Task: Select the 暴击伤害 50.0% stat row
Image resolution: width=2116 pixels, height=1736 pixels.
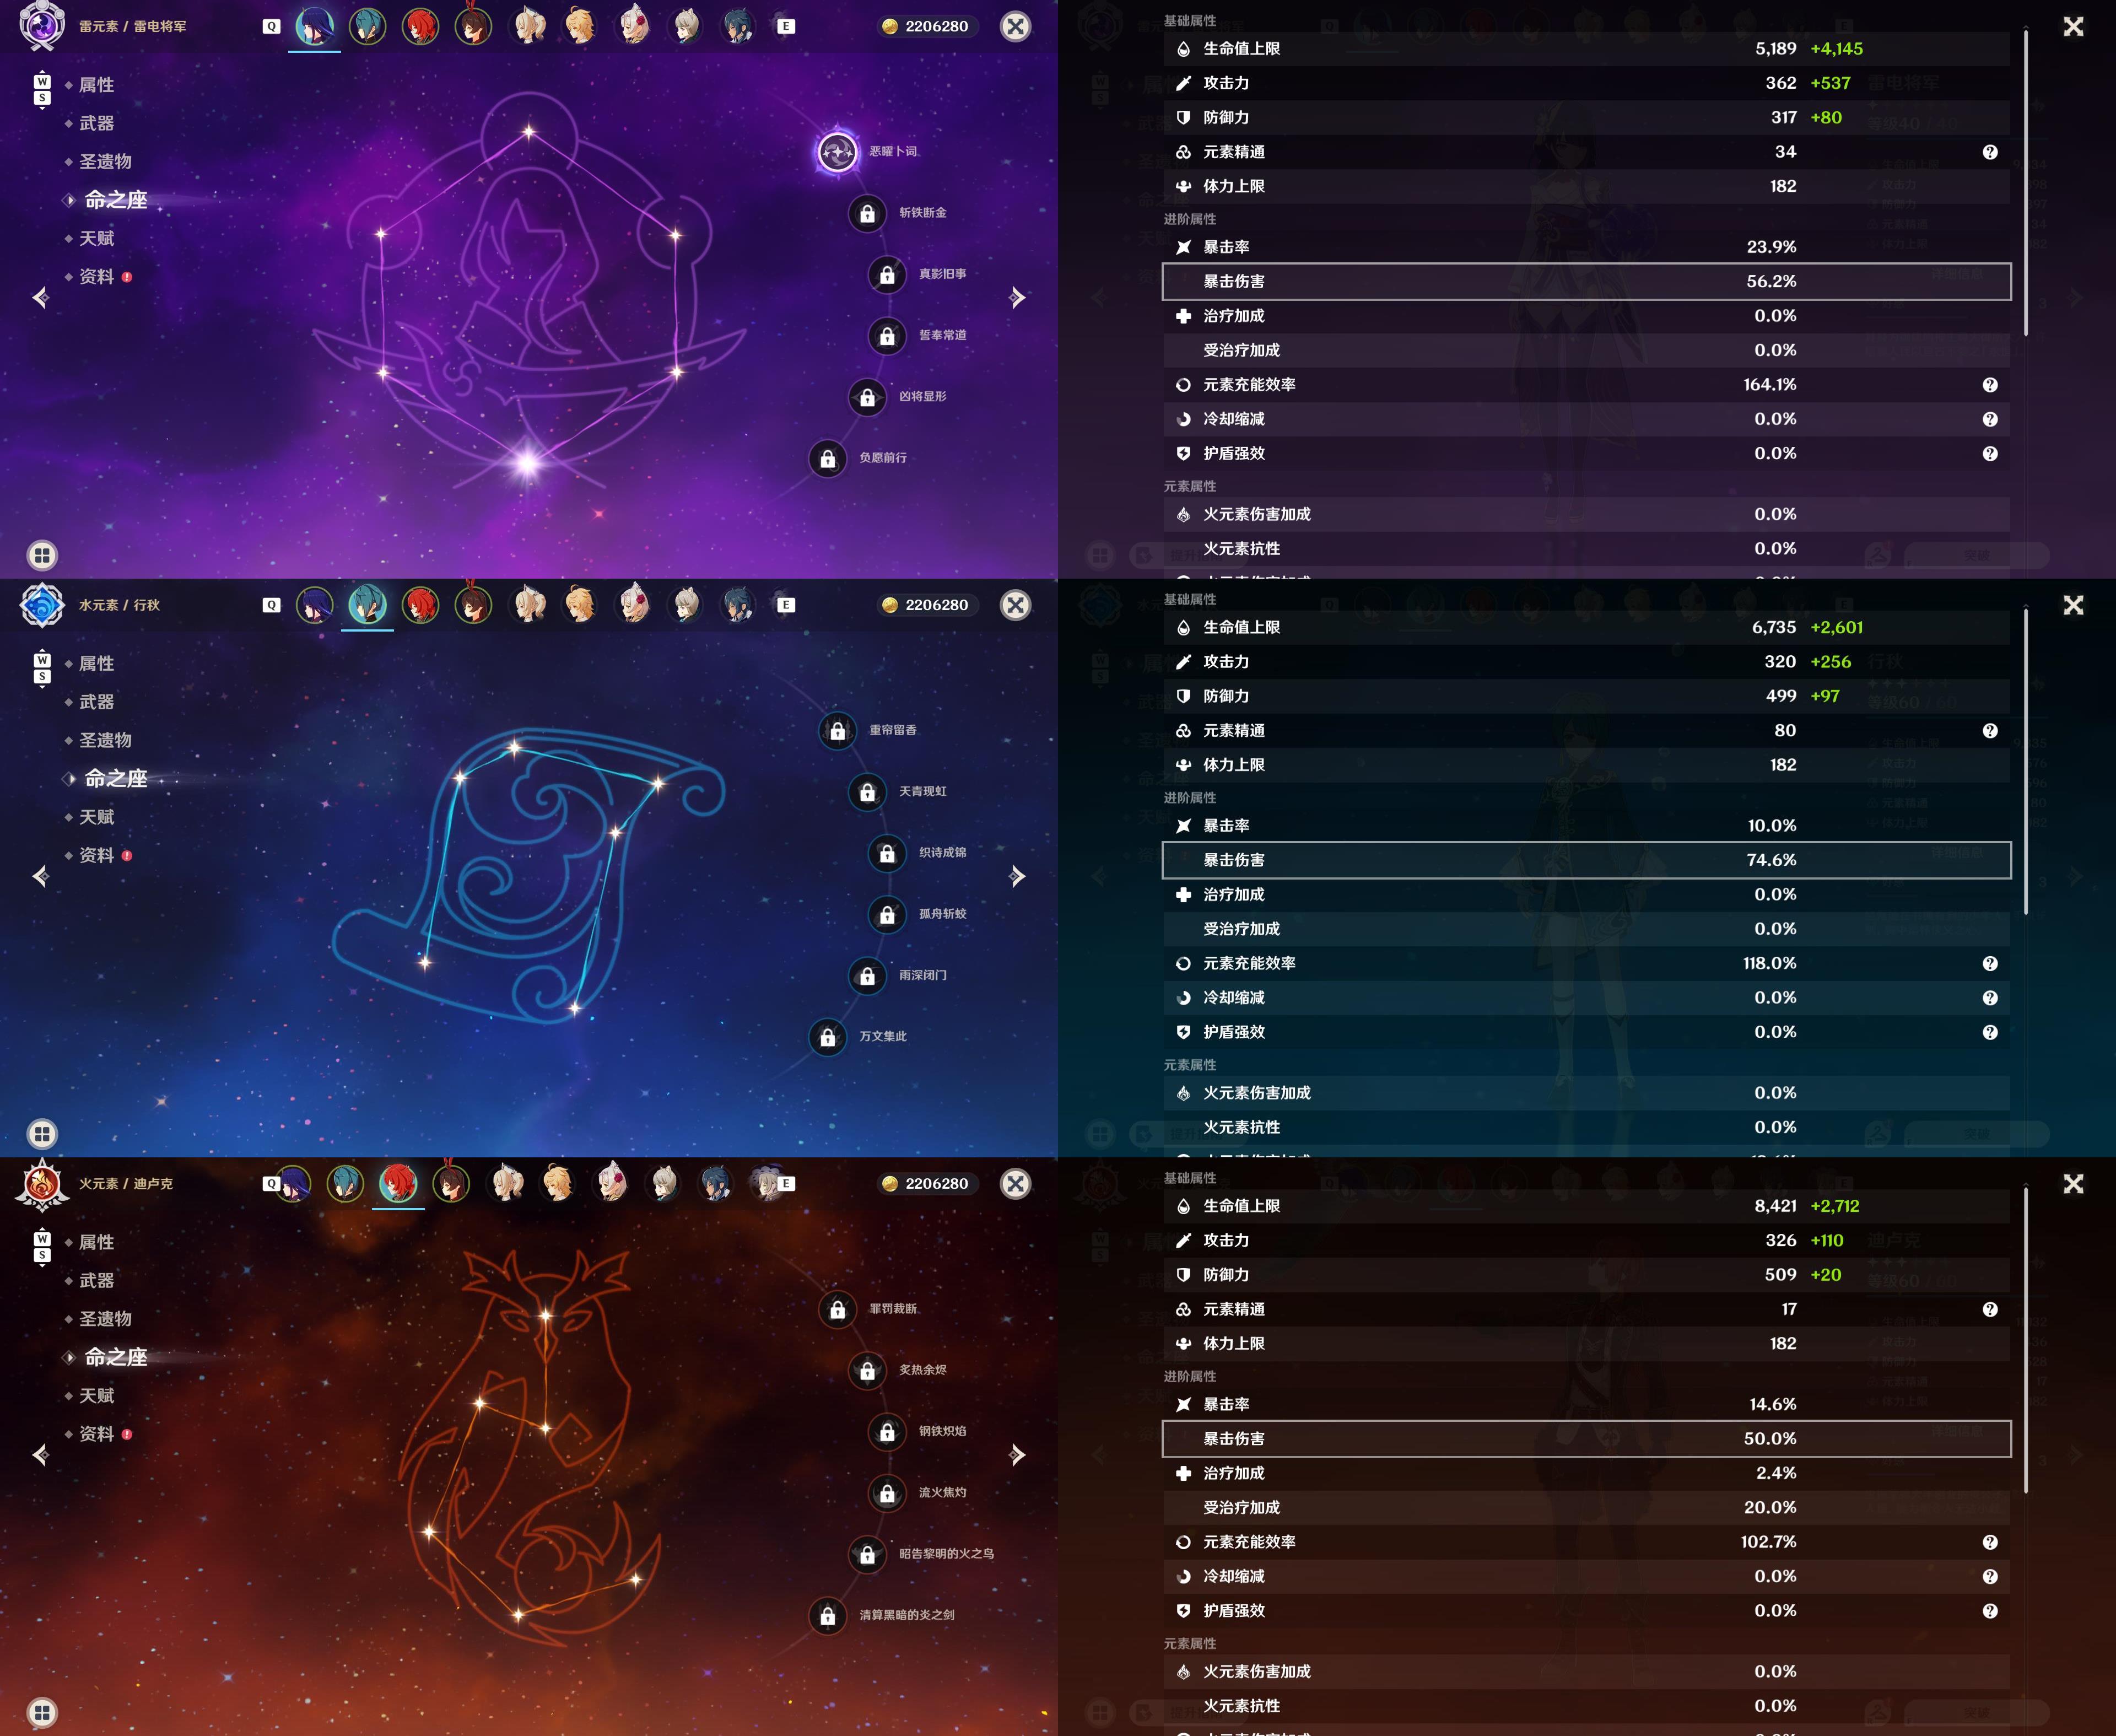Action: point(1586,1439)
